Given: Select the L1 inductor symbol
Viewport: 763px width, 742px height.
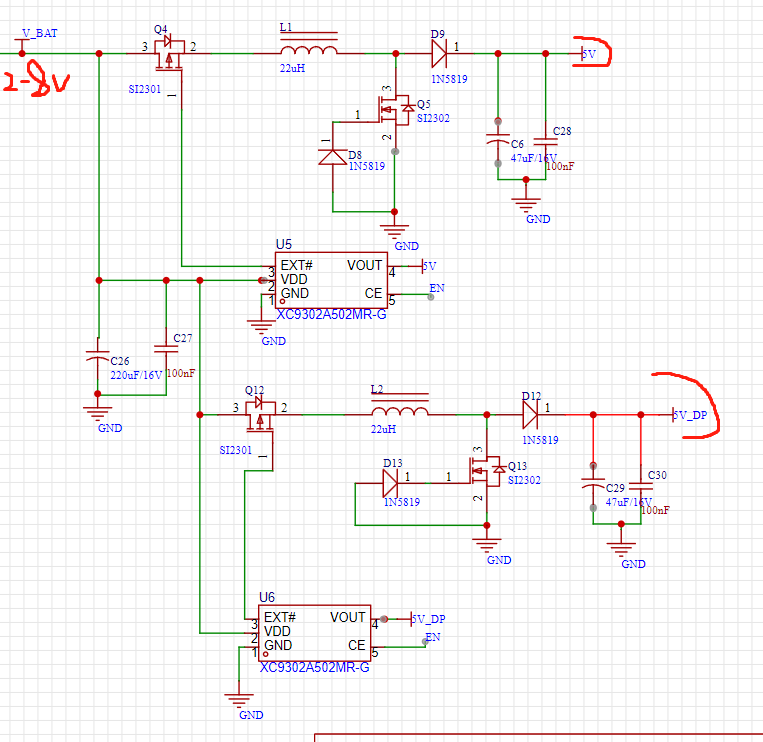Looking at the screenshot, I should [309, 45].
